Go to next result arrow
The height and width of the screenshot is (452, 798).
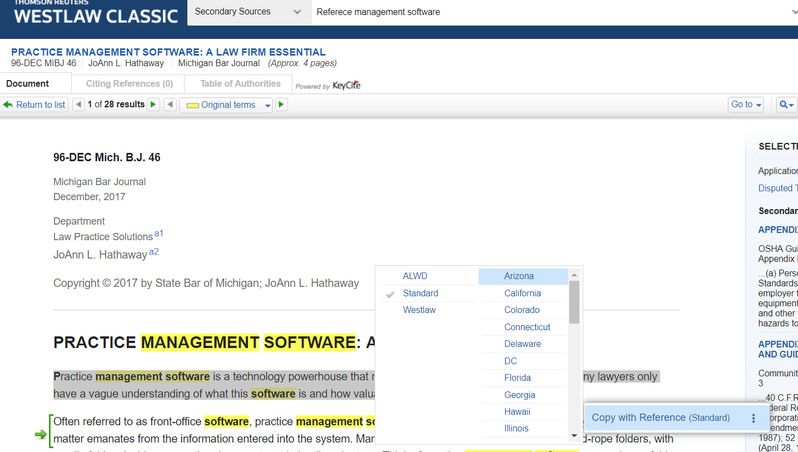[x=153, y=105]
